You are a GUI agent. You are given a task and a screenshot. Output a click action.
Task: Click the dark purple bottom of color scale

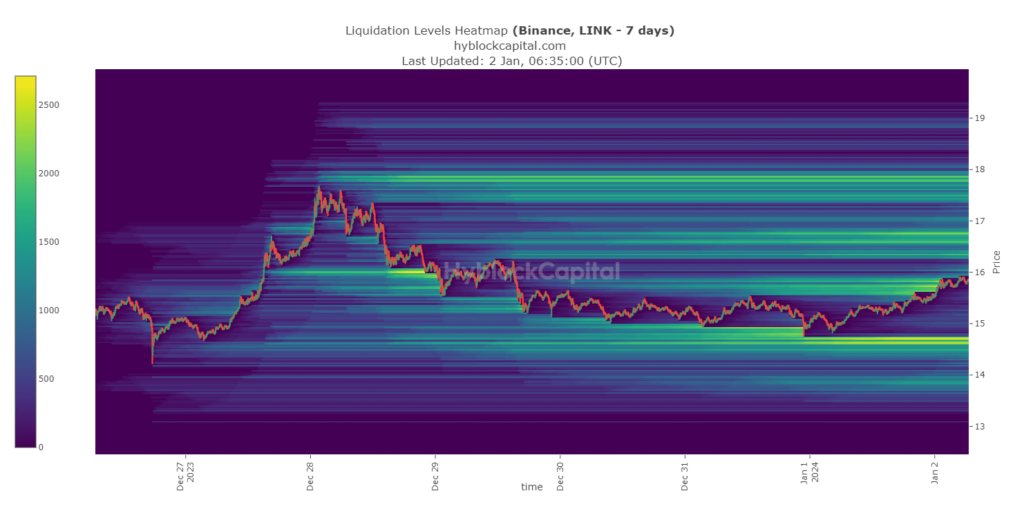tap(26, 442)
